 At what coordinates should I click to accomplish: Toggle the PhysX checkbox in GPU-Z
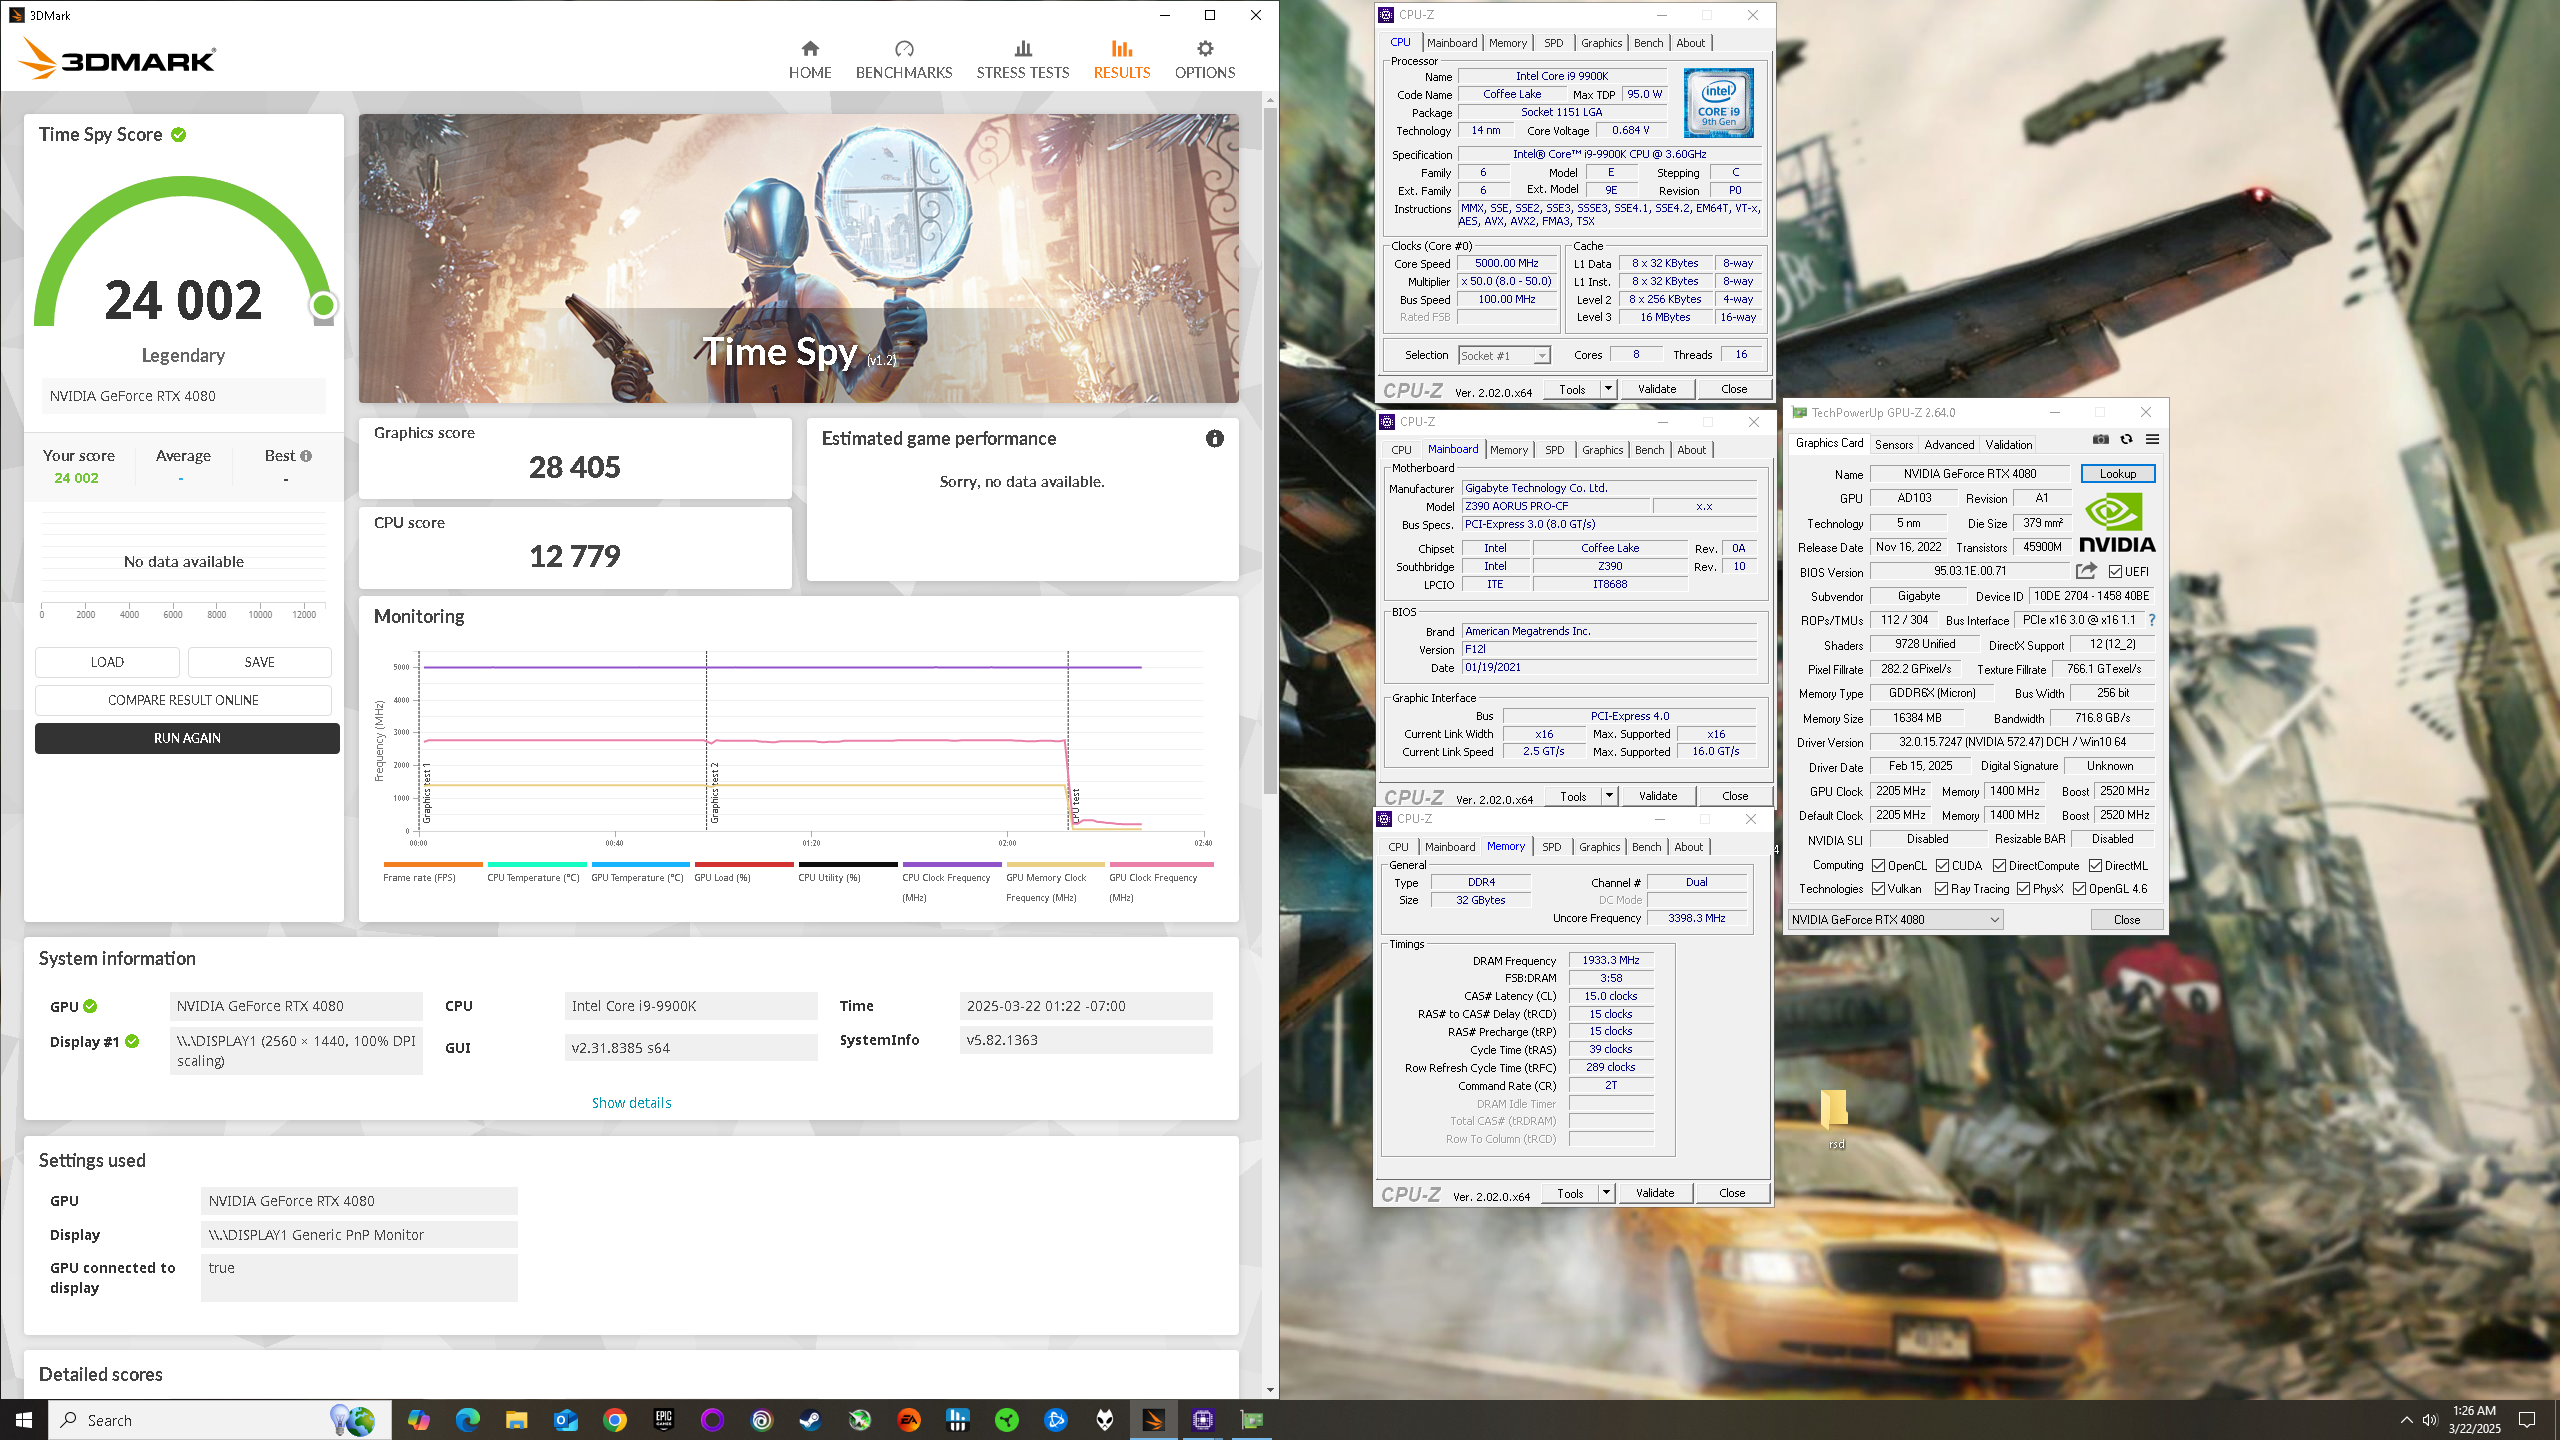(2023, 889)
